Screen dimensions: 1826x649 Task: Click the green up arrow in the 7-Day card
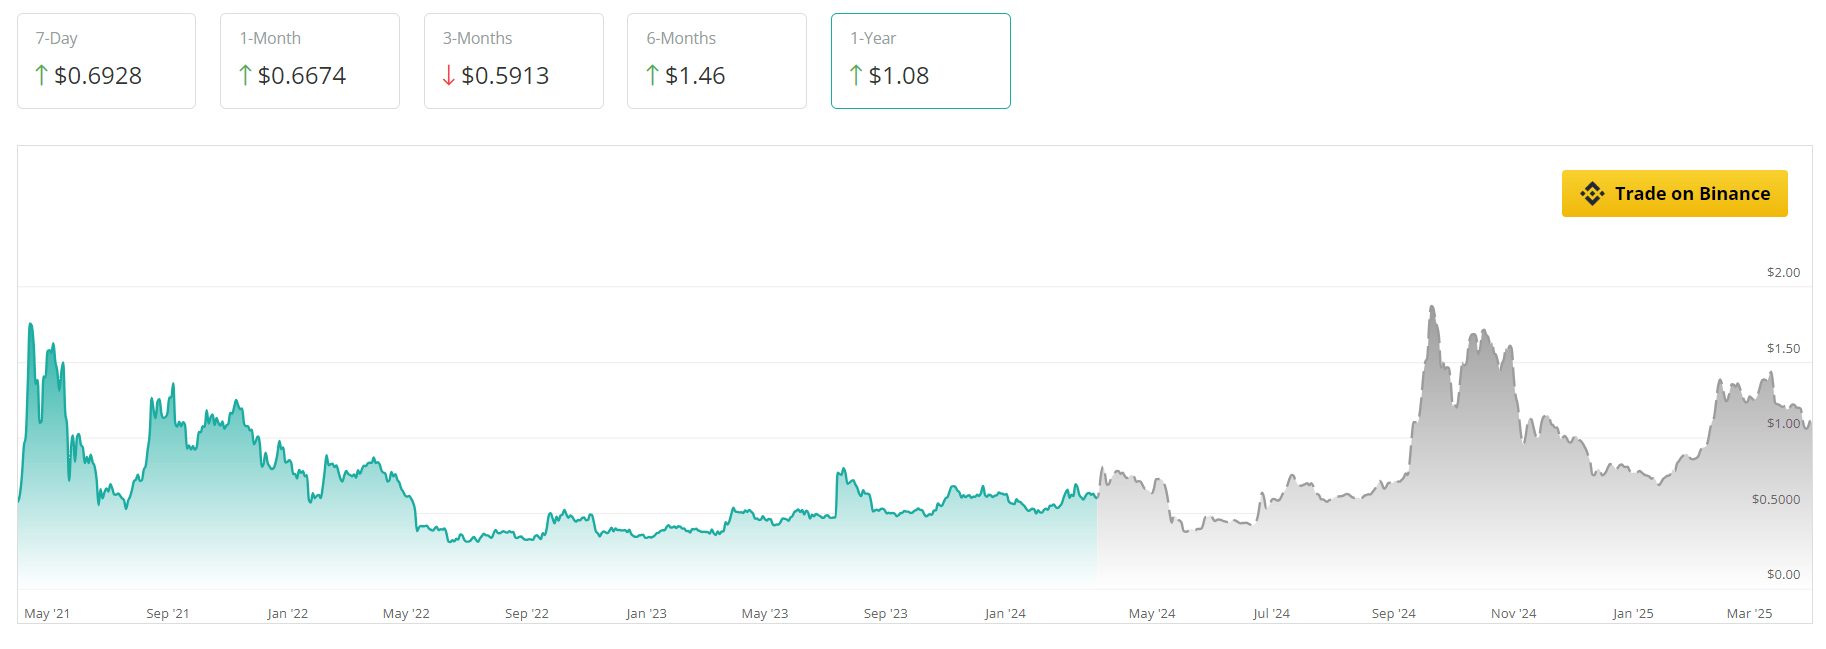[41, 75]
